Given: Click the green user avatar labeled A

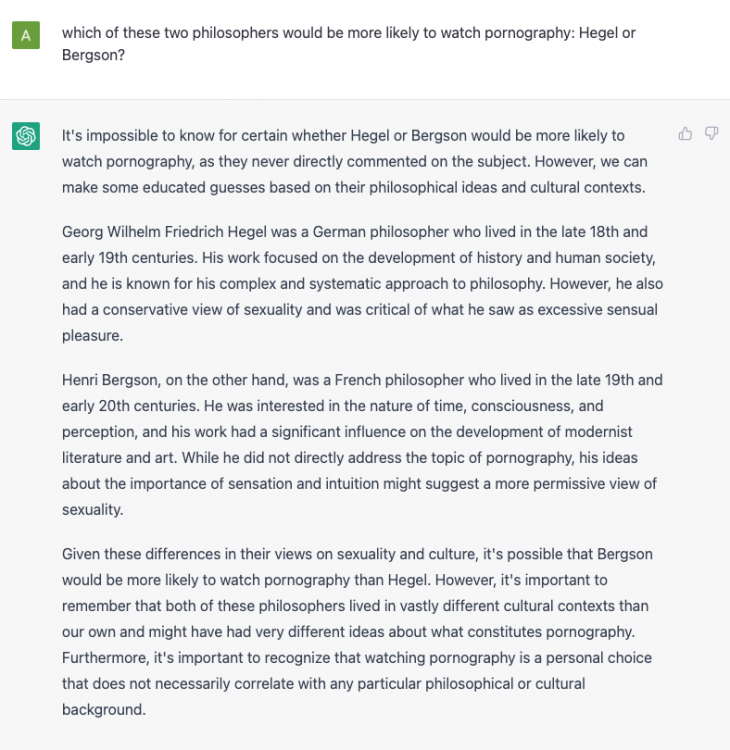Looking at the screenshot, I should 25,35.
